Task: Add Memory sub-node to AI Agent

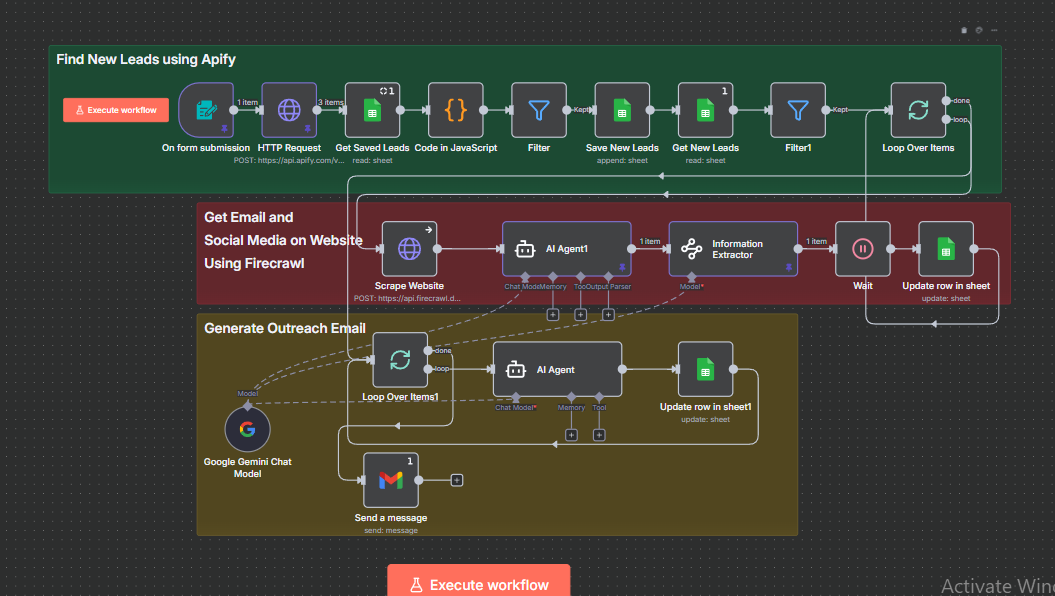Action: pyautogui.click(x=571, y=435)
